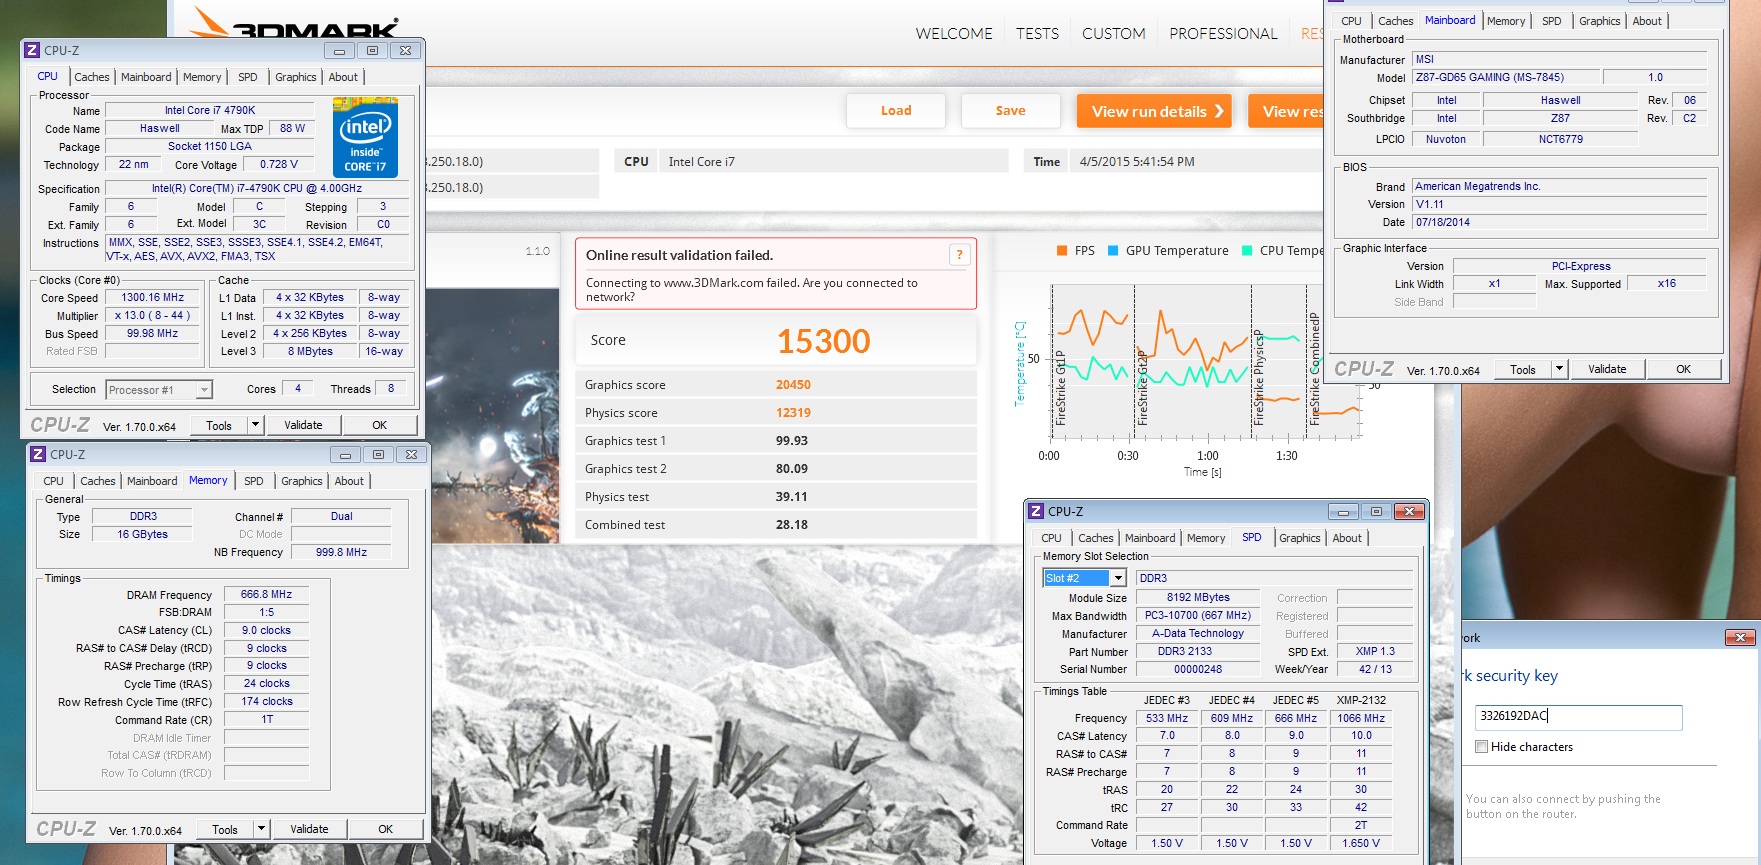Click the Z87-GD65 GAMING model field
The width and height of the screenshot is (1761, 865).
coord(1506,78)
